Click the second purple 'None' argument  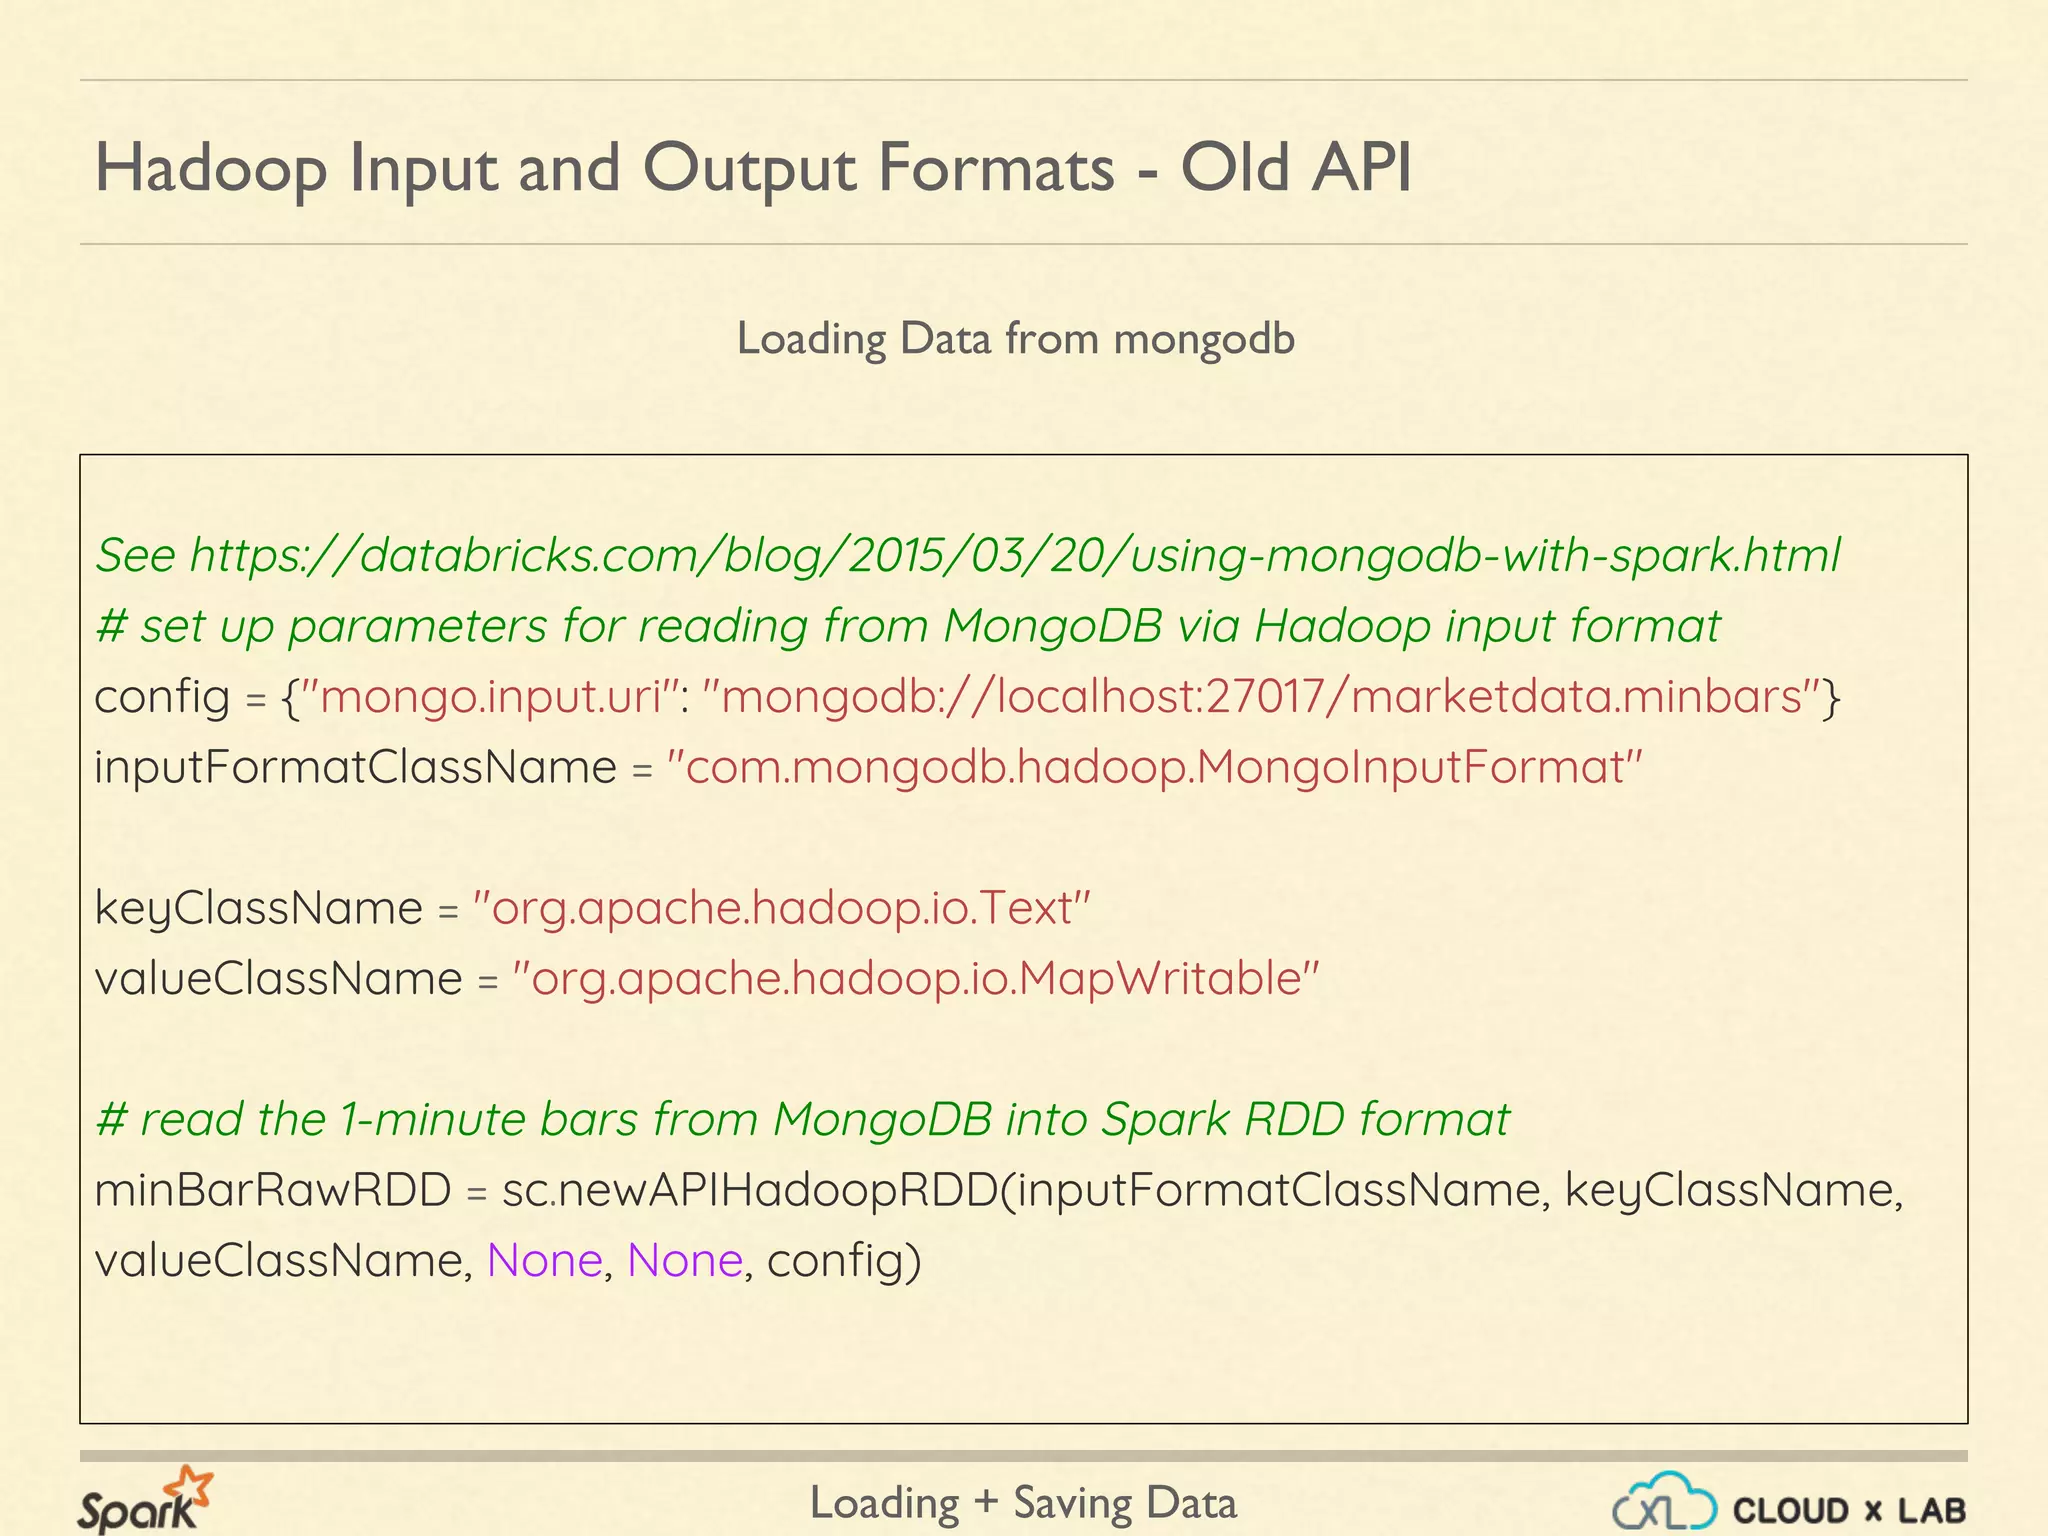click(x=685, y=1260)
